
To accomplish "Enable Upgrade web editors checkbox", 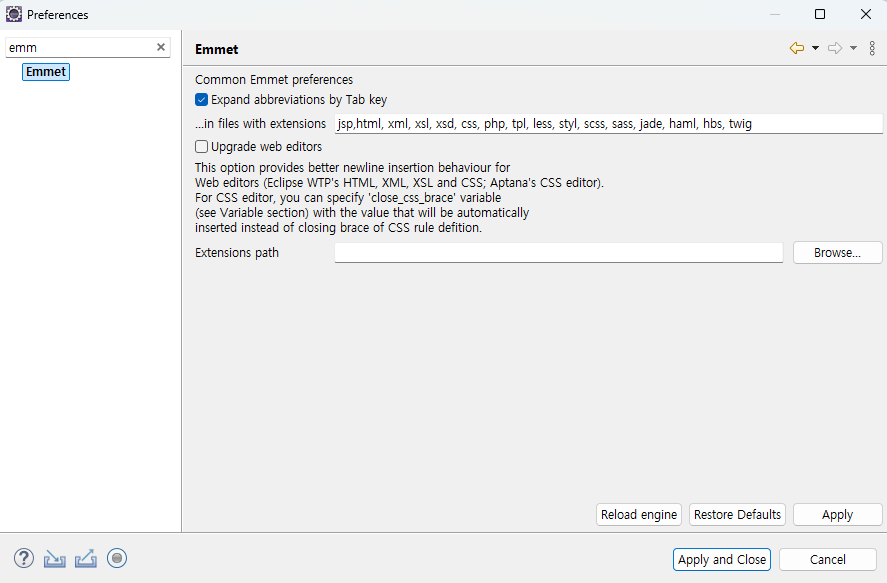I will click(x=202, y=147).
